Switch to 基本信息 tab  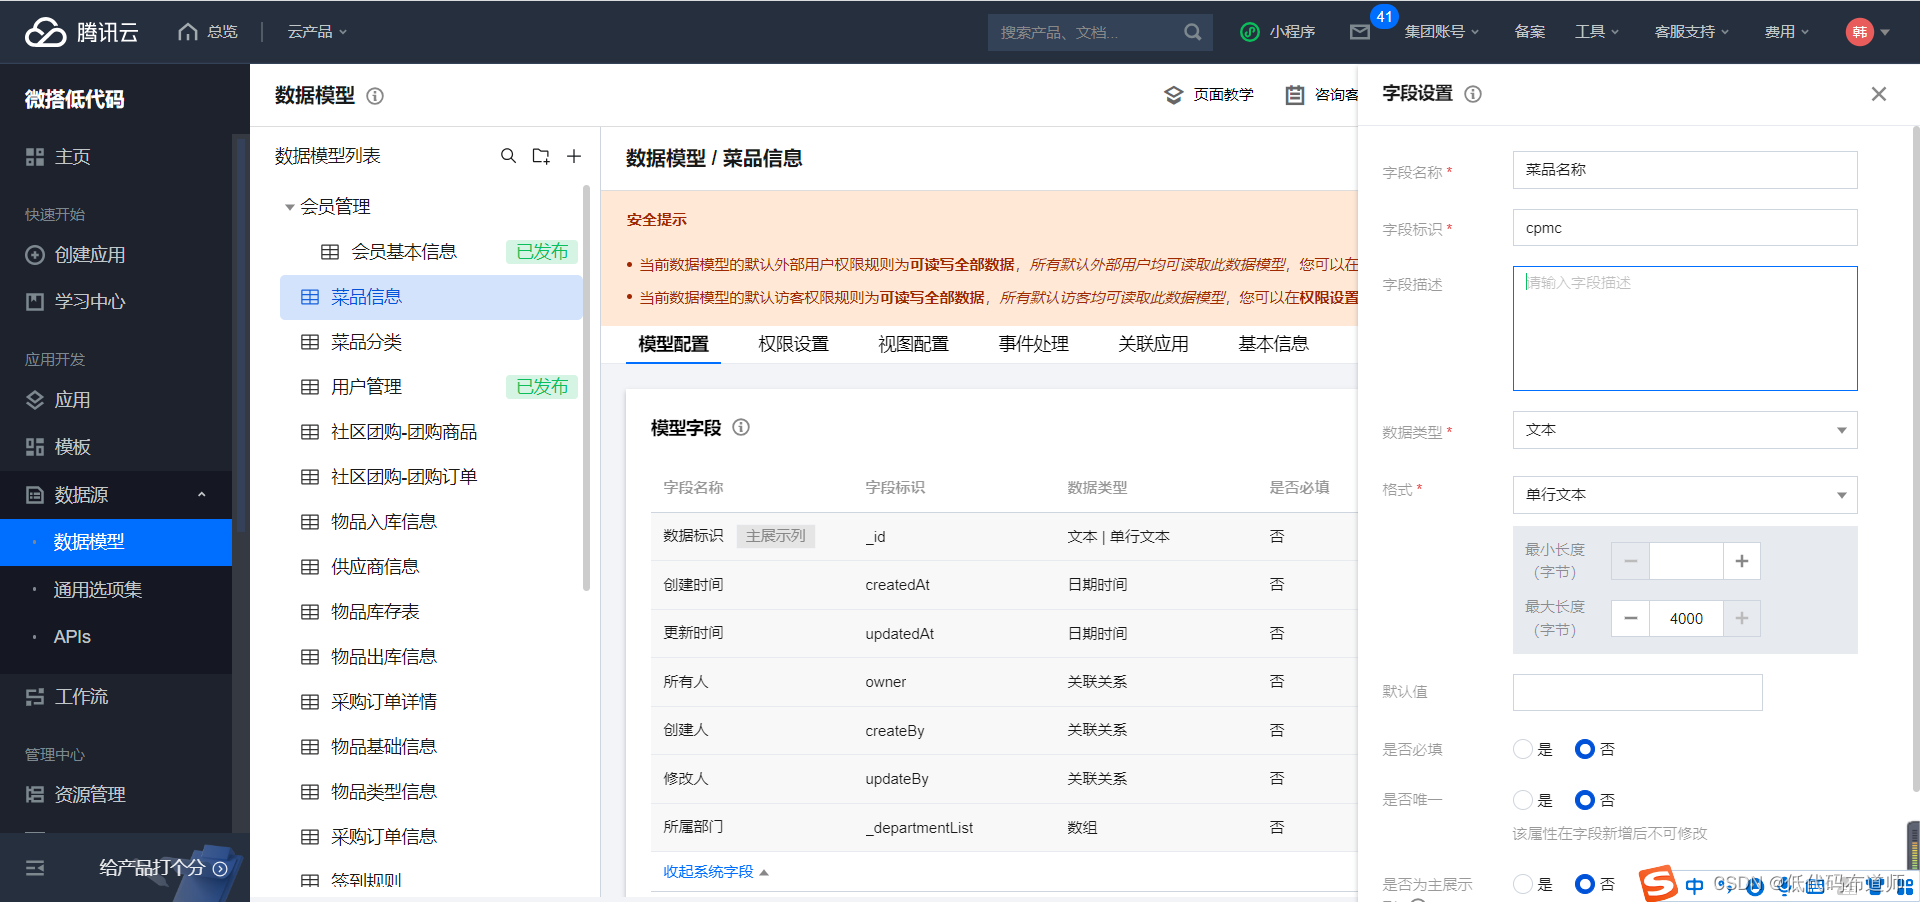click(1273, 344)
